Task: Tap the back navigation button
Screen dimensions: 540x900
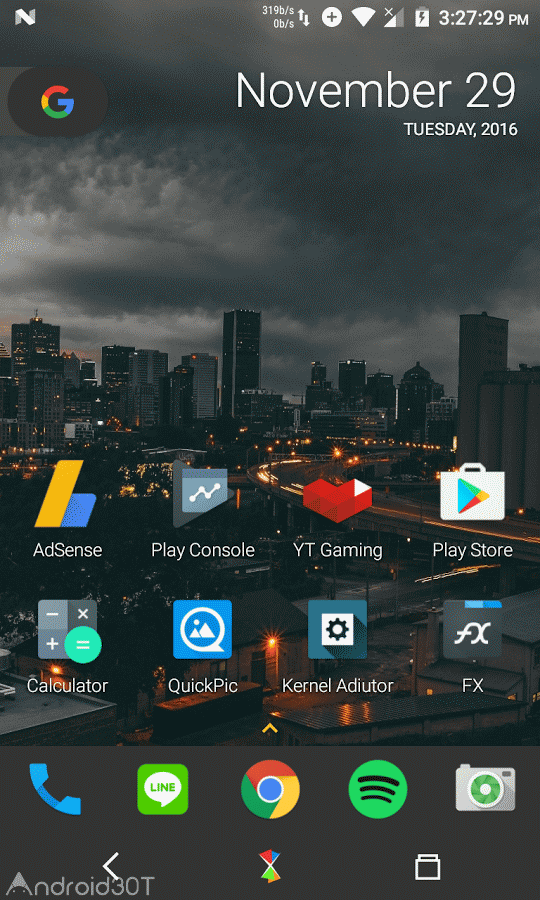Action: [111, 866]
